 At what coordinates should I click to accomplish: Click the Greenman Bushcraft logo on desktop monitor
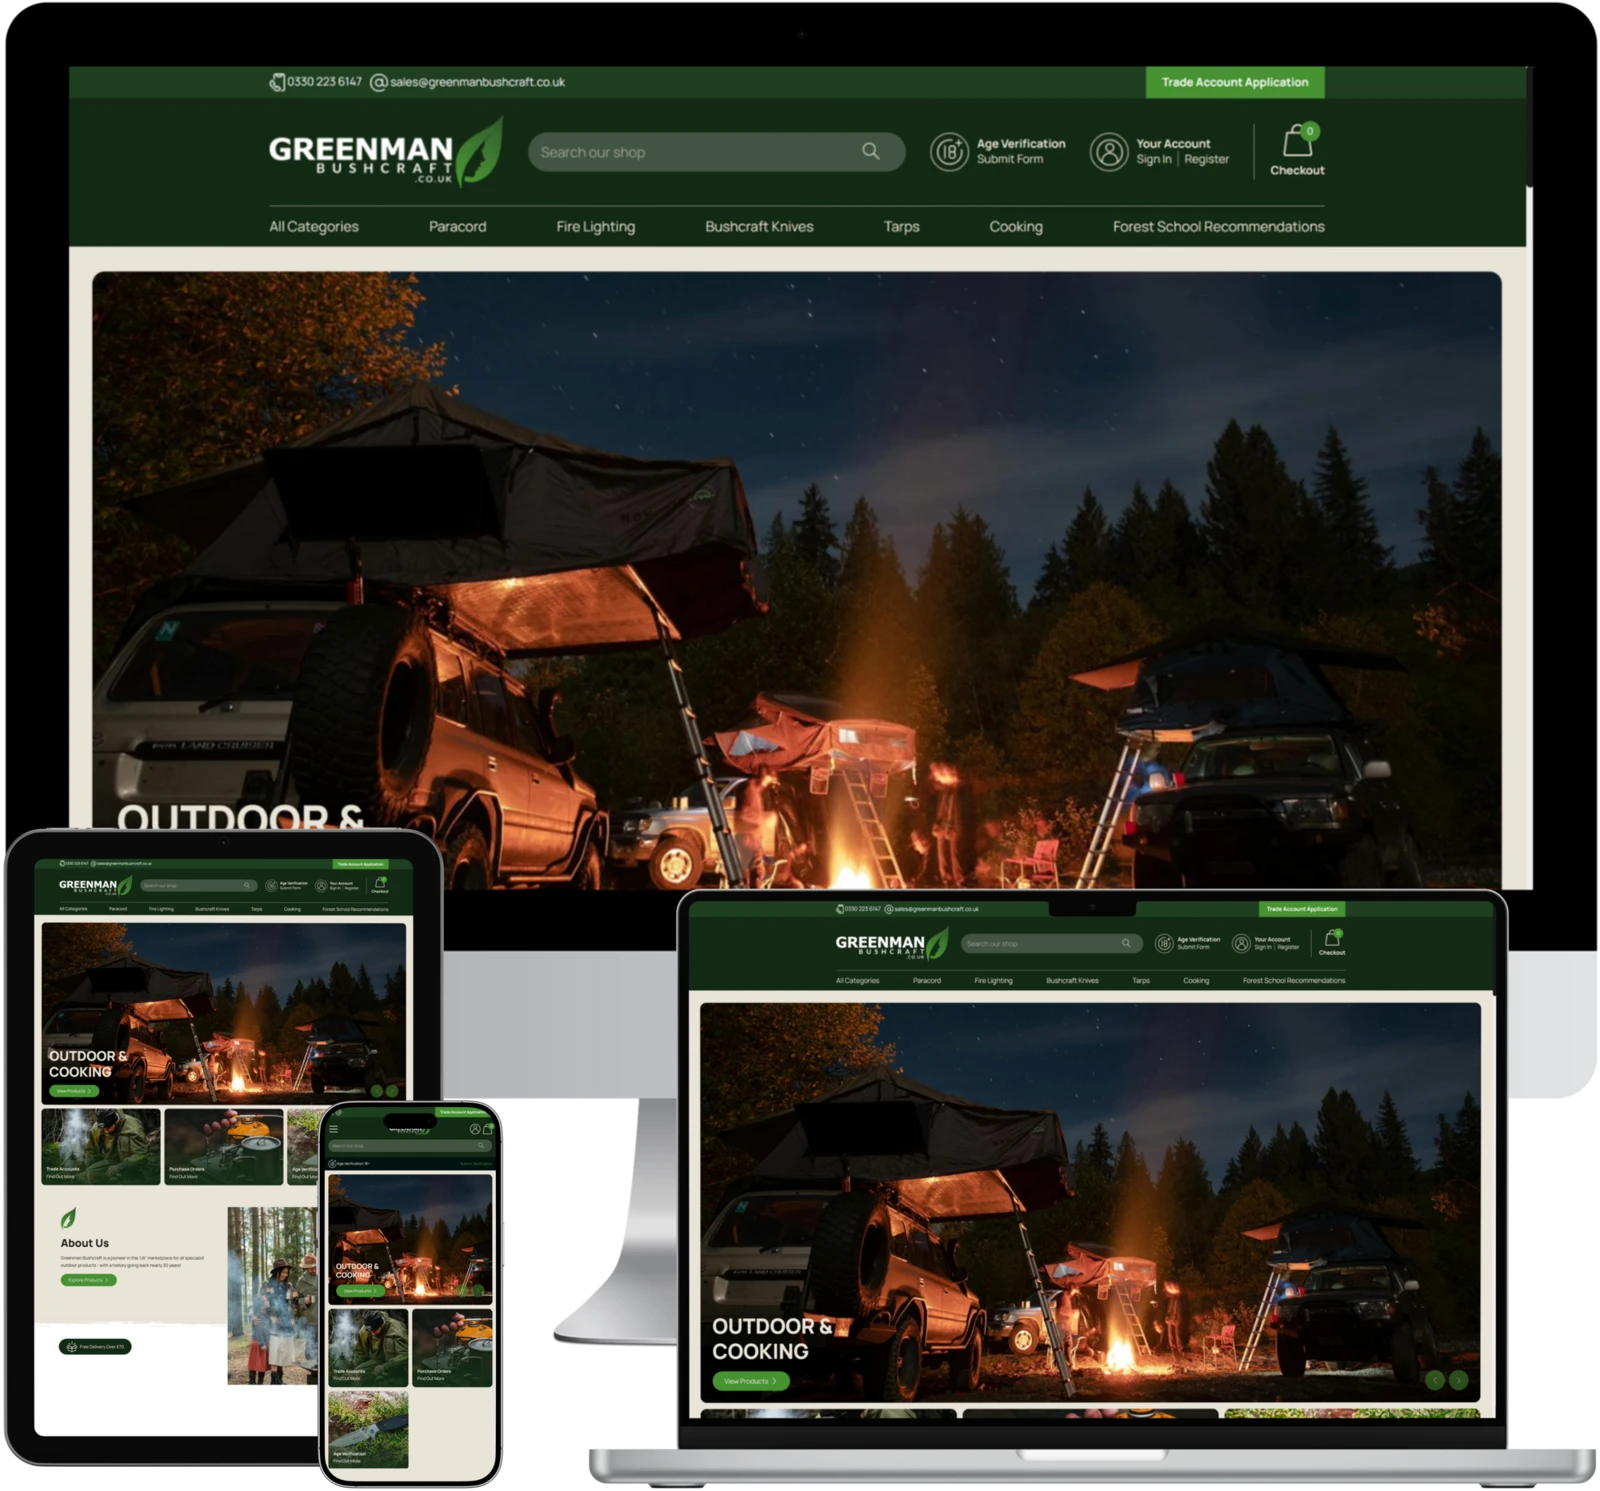[x=385, y=152]
